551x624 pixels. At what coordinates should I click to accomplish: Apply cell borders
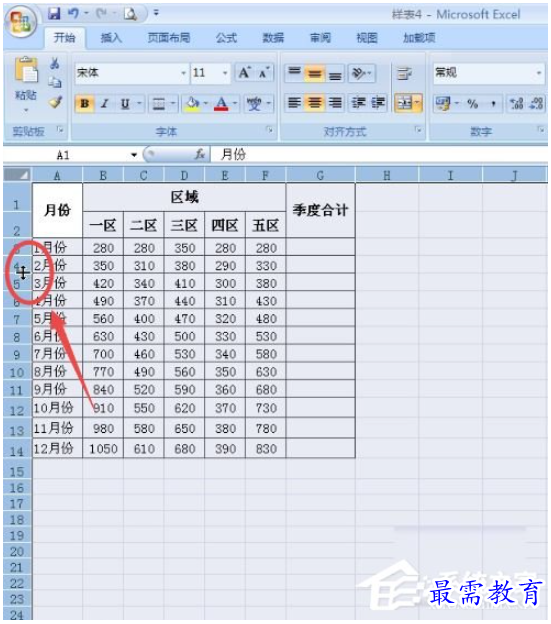pos(159,104)
